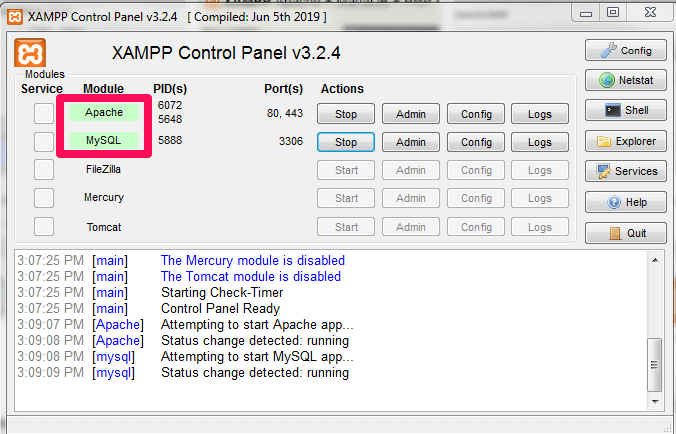Stop the MySQL module
Image resolution: width=676 pixels, height=434 pixels.
346,142
